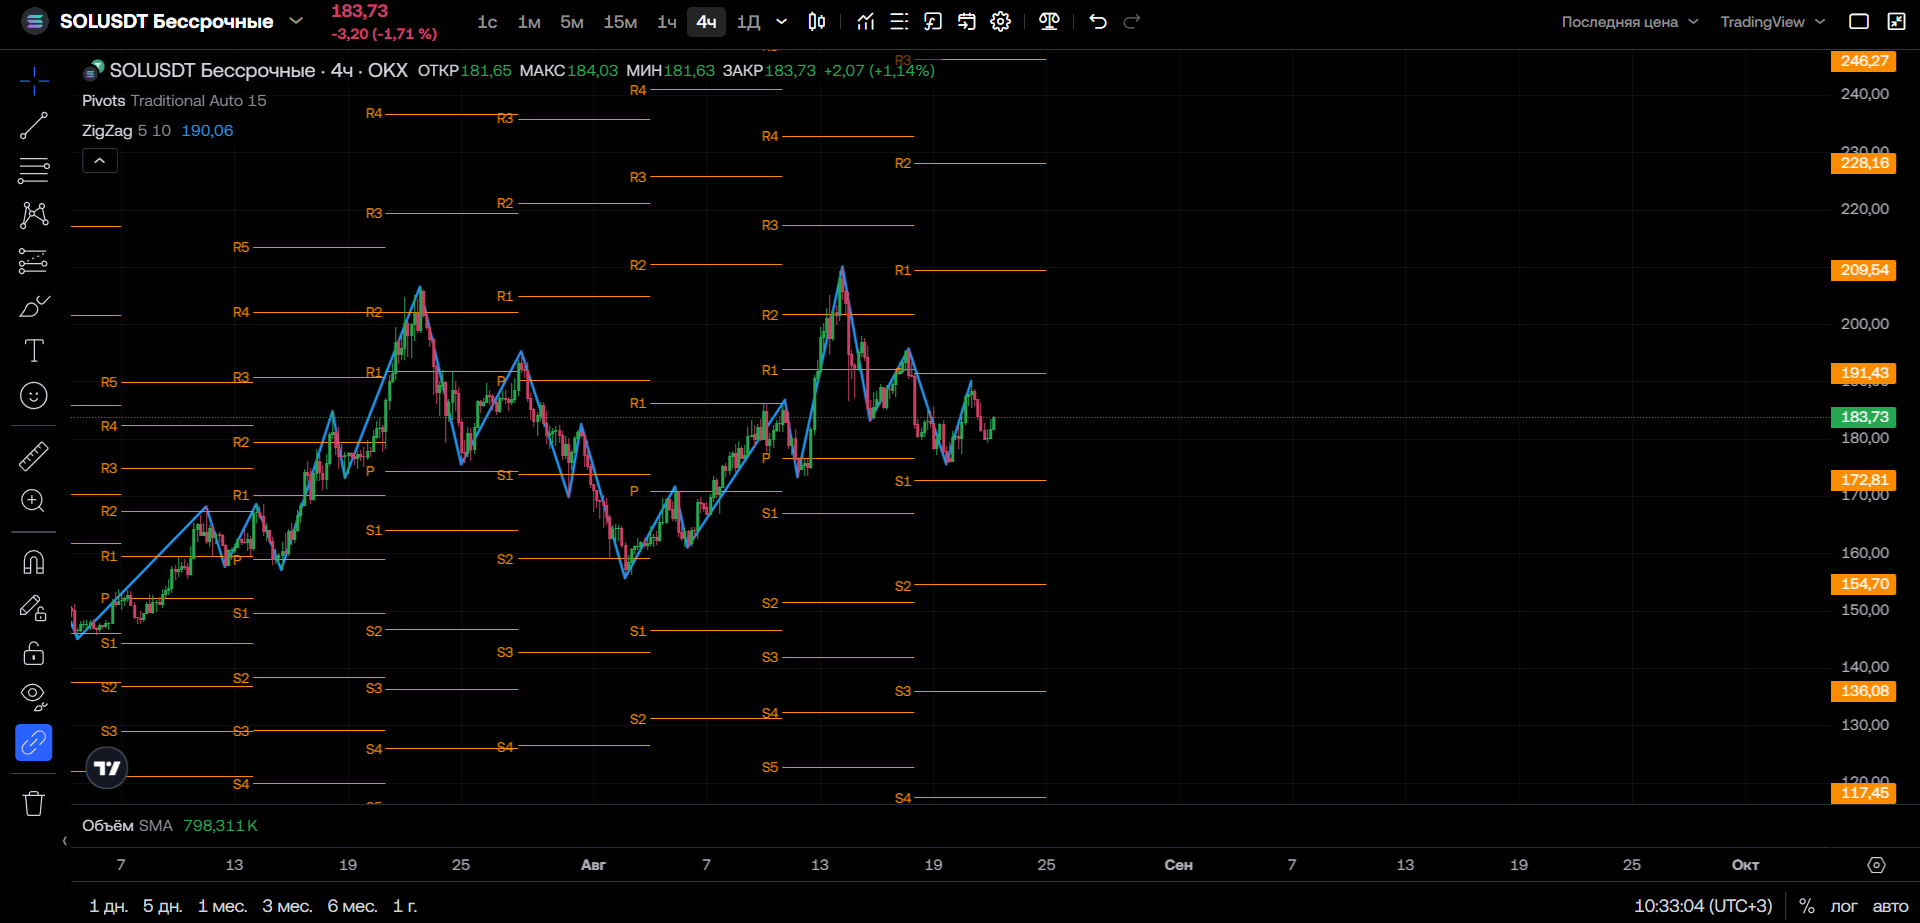1920x923 pixels.
Task: Select the XABCD pattern drawing tool
Action: (34, 215)
